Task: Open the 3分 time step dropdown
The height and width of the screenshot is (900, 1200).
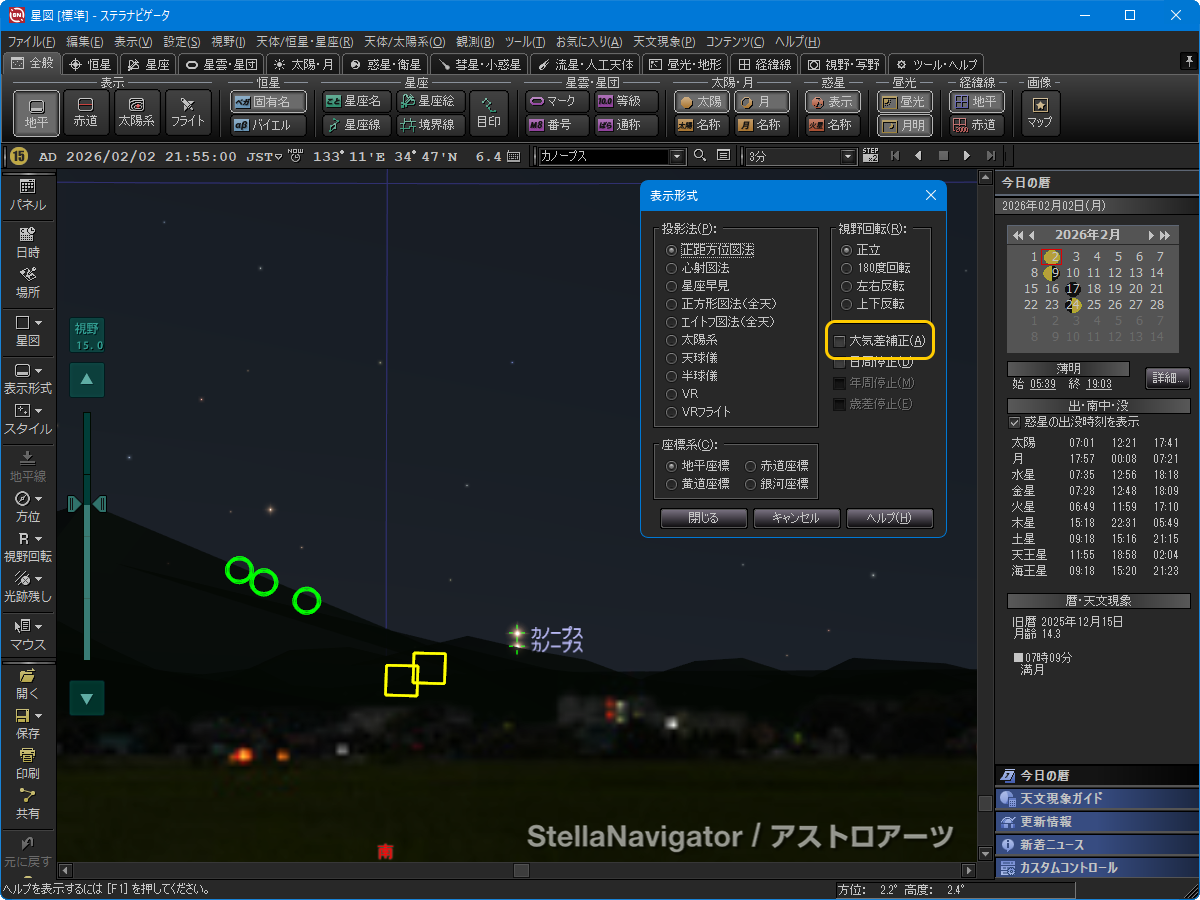Action: [849, 156]
